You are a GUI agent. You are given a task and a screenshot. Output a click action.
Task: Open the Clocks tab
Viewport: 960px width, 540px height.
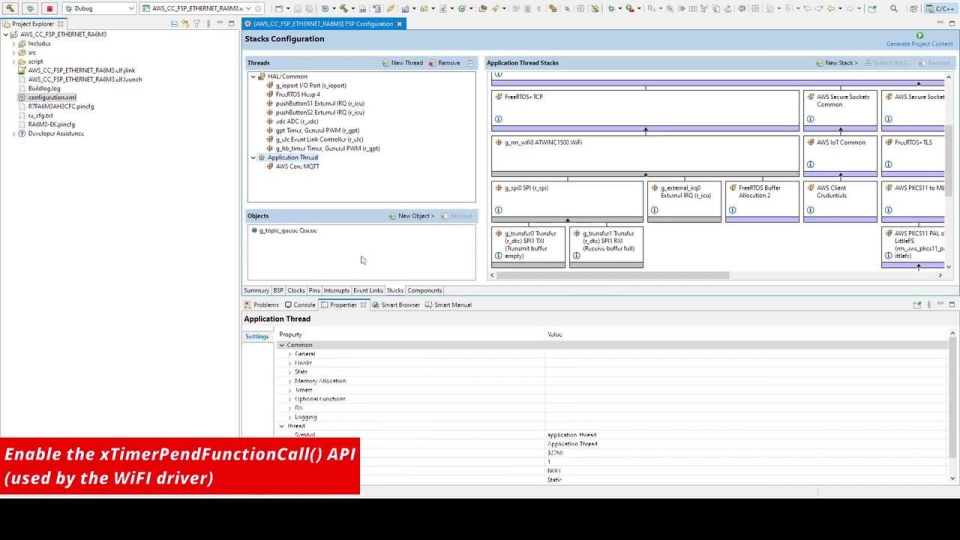point(296,291)
